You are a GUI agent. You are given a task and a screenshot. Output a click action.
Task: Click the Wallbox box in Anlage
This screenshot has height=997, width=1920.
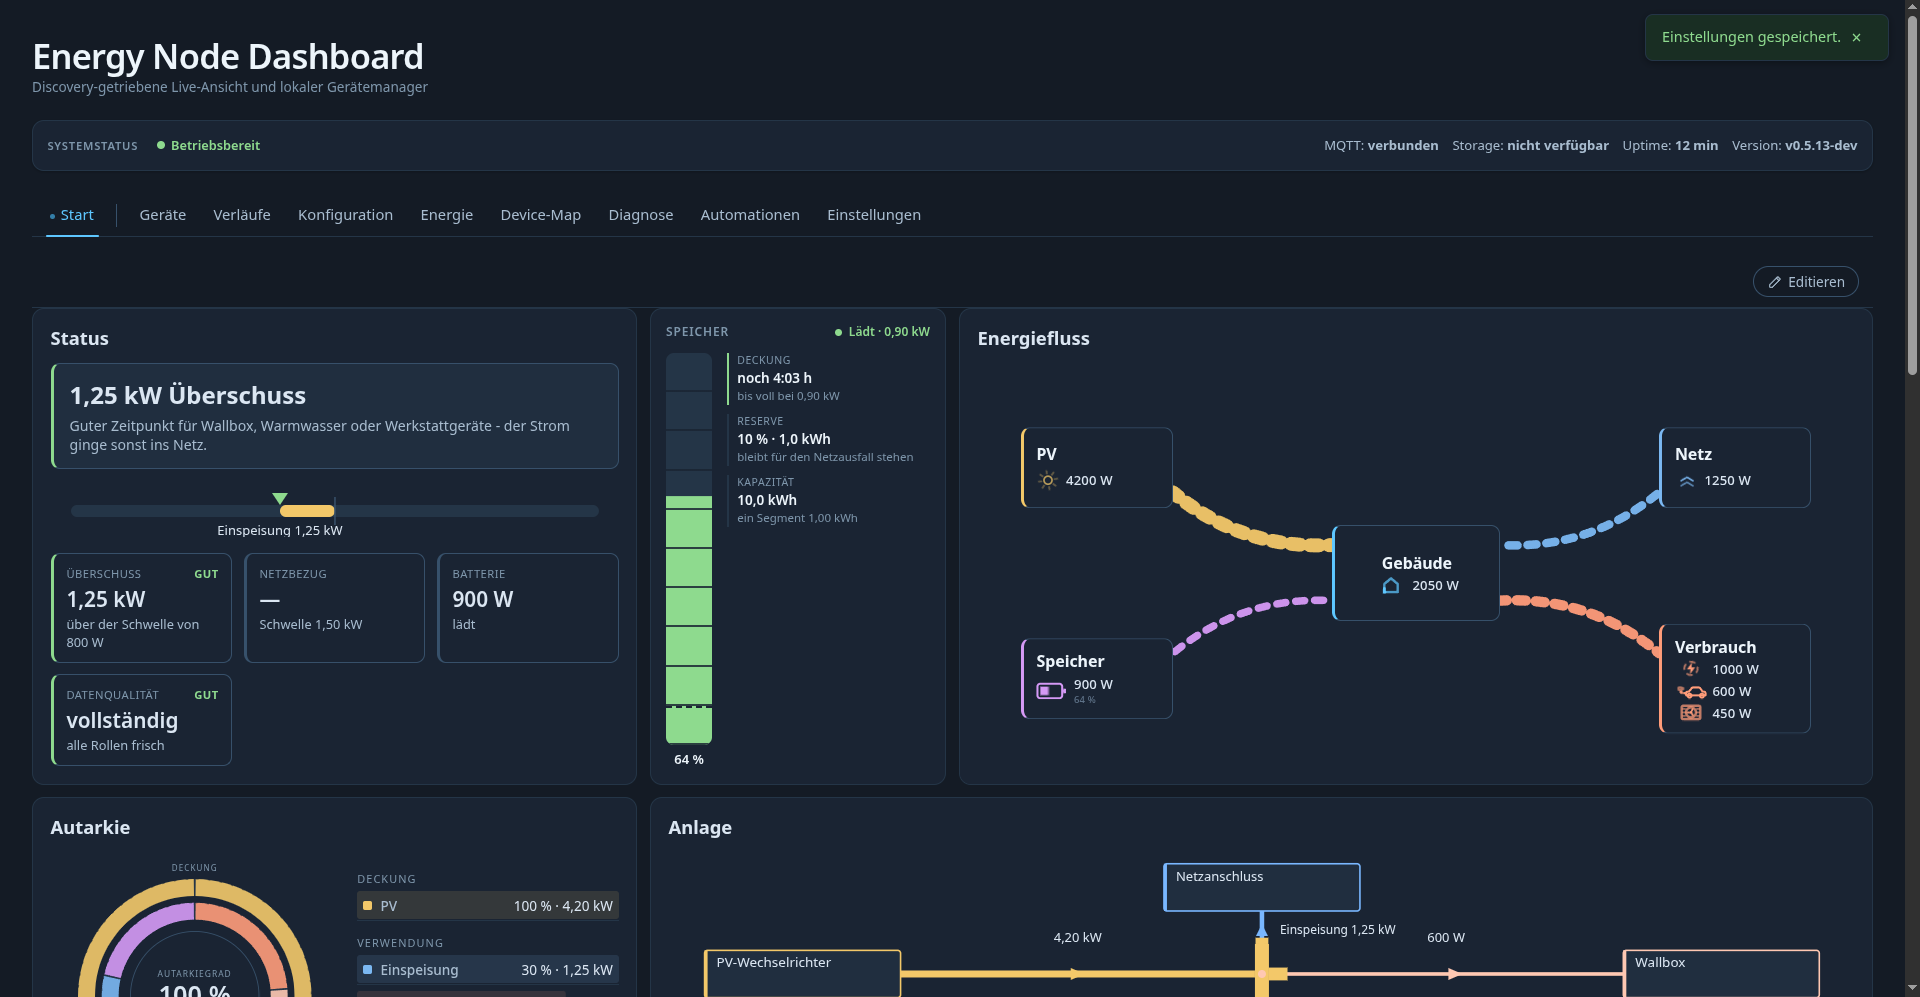[x=1721, y=973]
